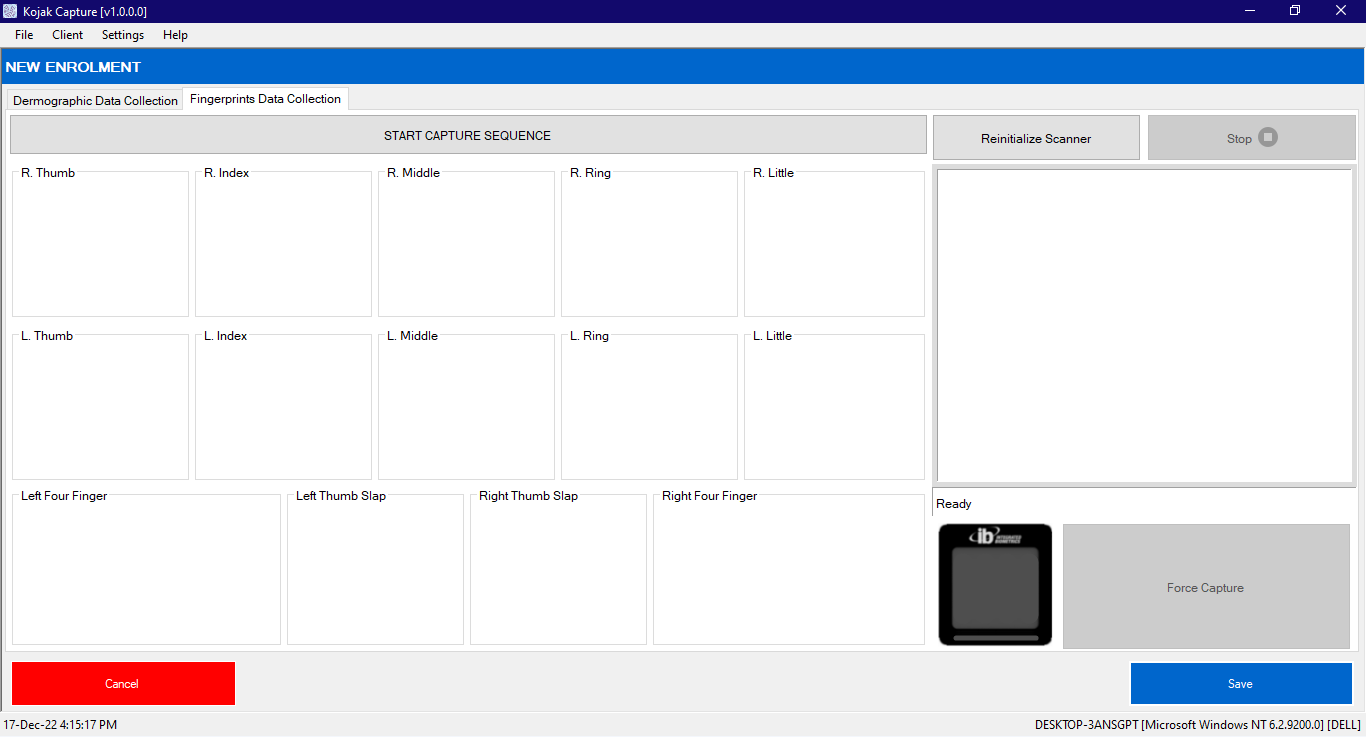Save the enrolment with the Save button
The width and height of the screenshot is (1366, 738).
coord(1240,684)
